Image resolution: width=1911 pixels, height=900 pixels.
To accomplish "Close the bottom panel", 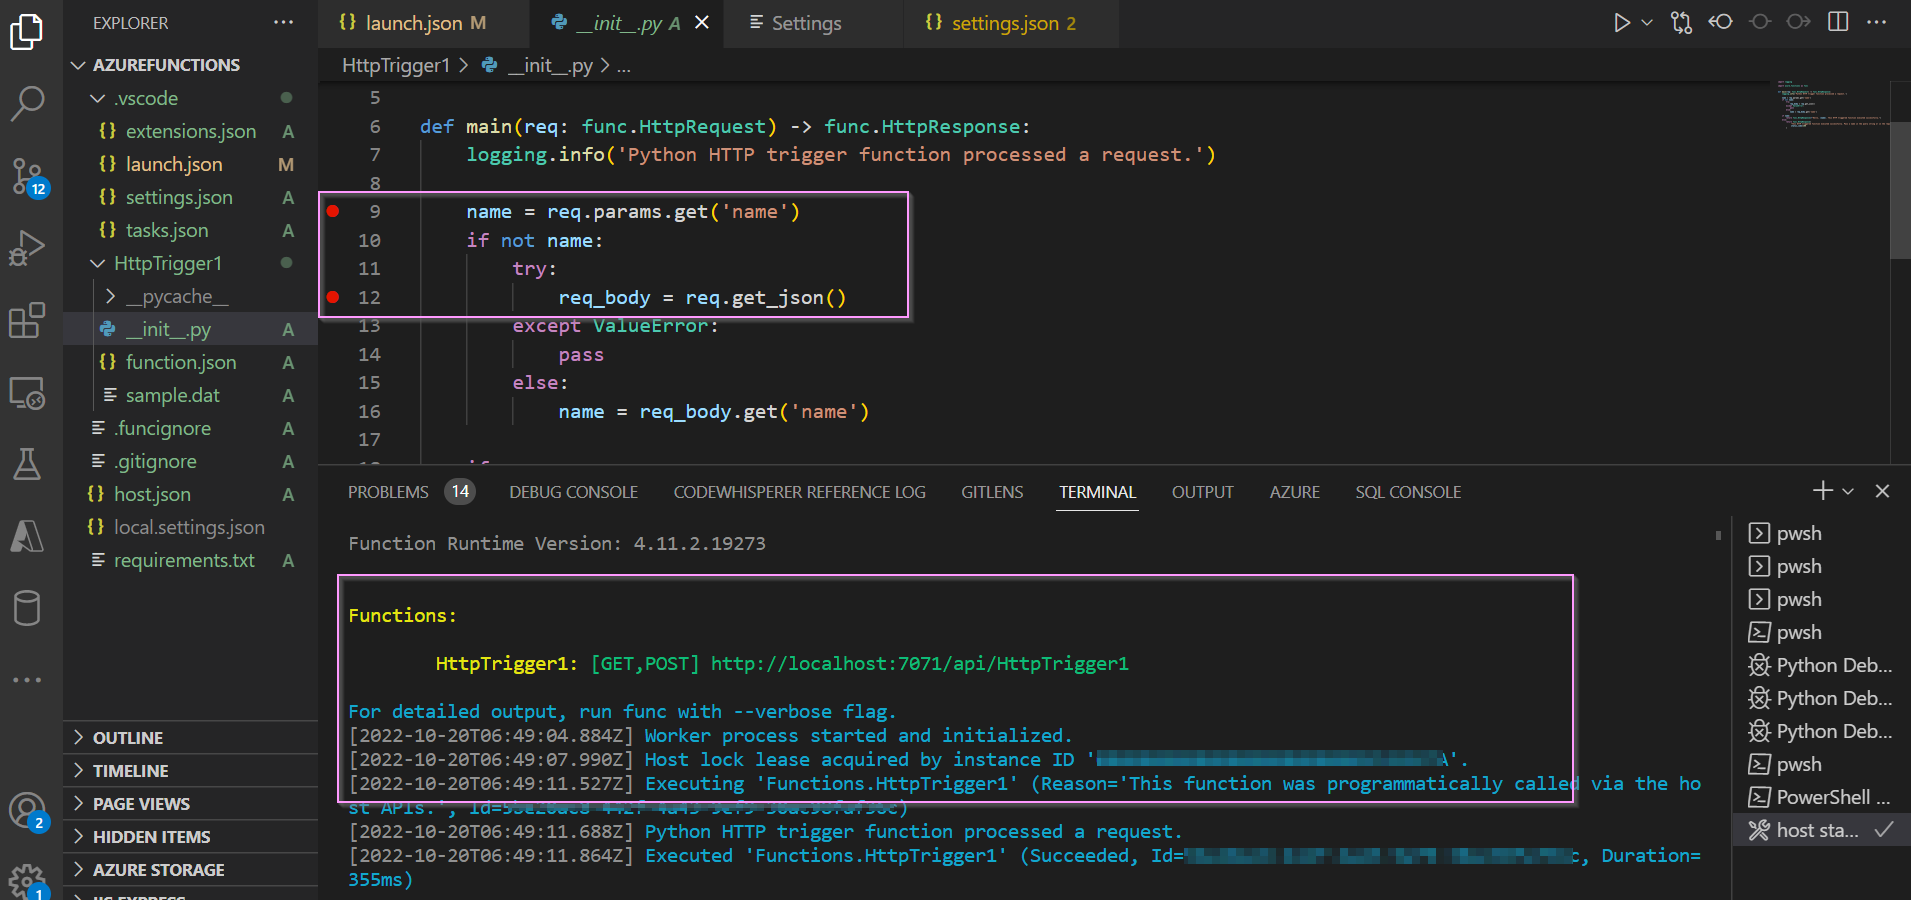I will click(1882, 491).
